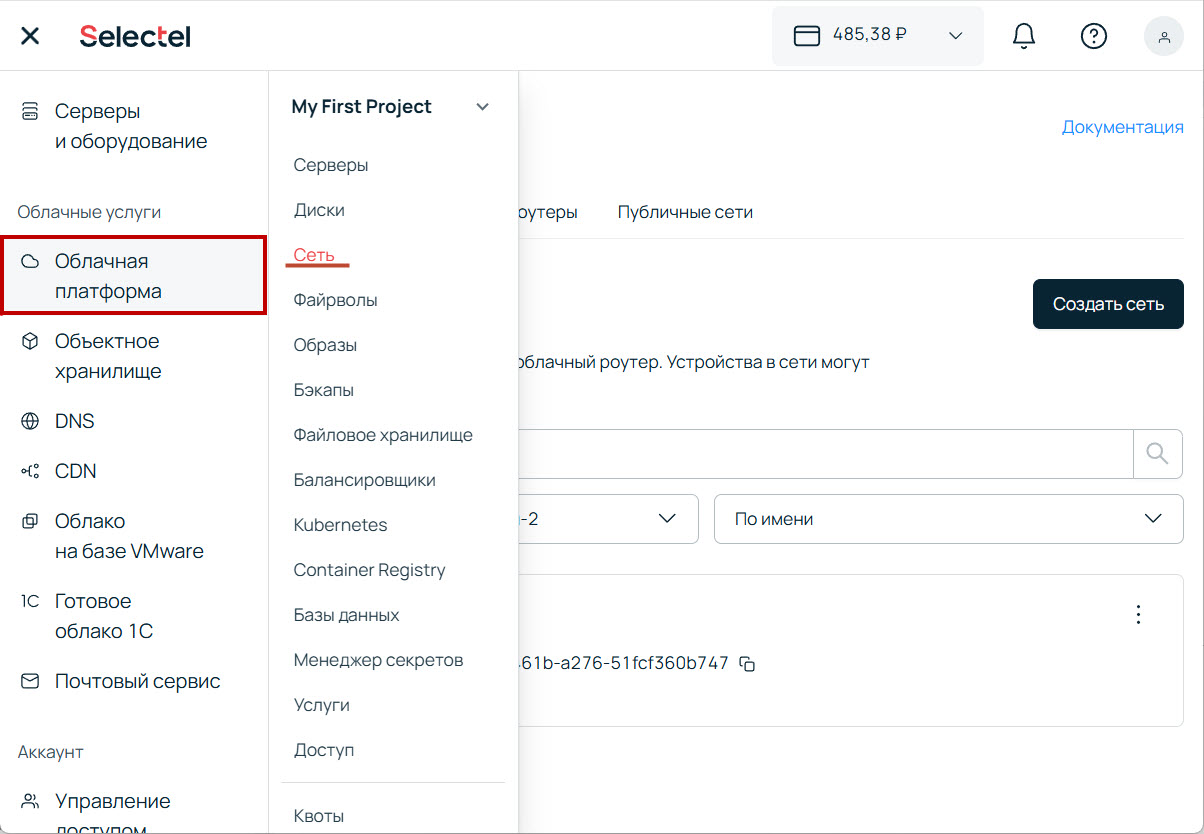
Task: Select Объектное хранилище in the sidebar
Action: click(107, 356)
